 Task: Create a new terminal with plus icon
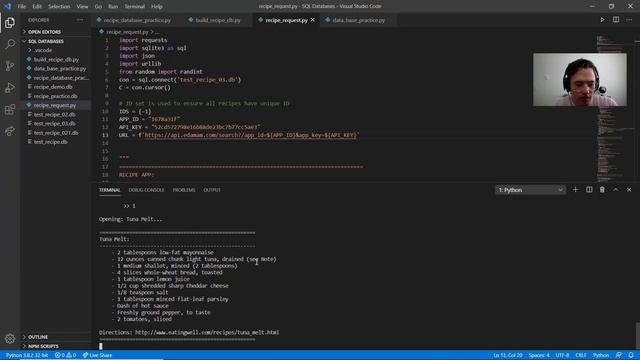click(576, 190)
